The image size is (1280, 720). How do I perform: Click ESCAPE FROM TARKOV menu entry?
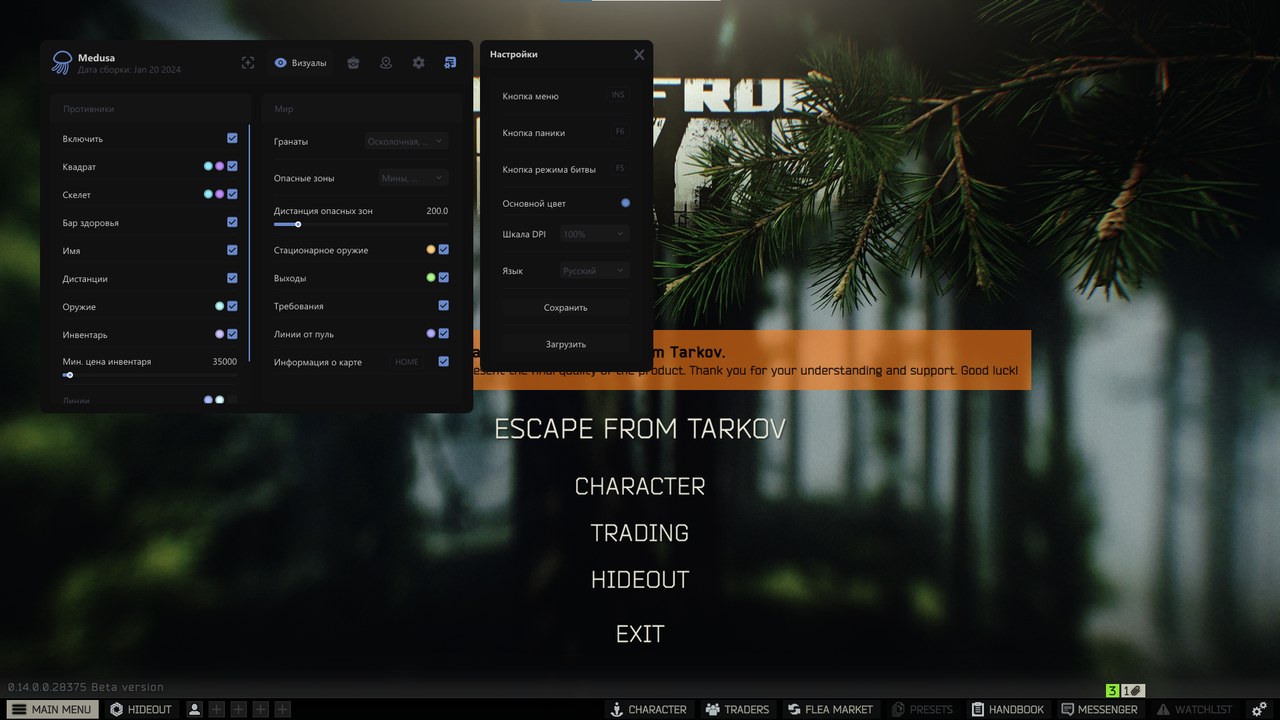coord(640,429)
